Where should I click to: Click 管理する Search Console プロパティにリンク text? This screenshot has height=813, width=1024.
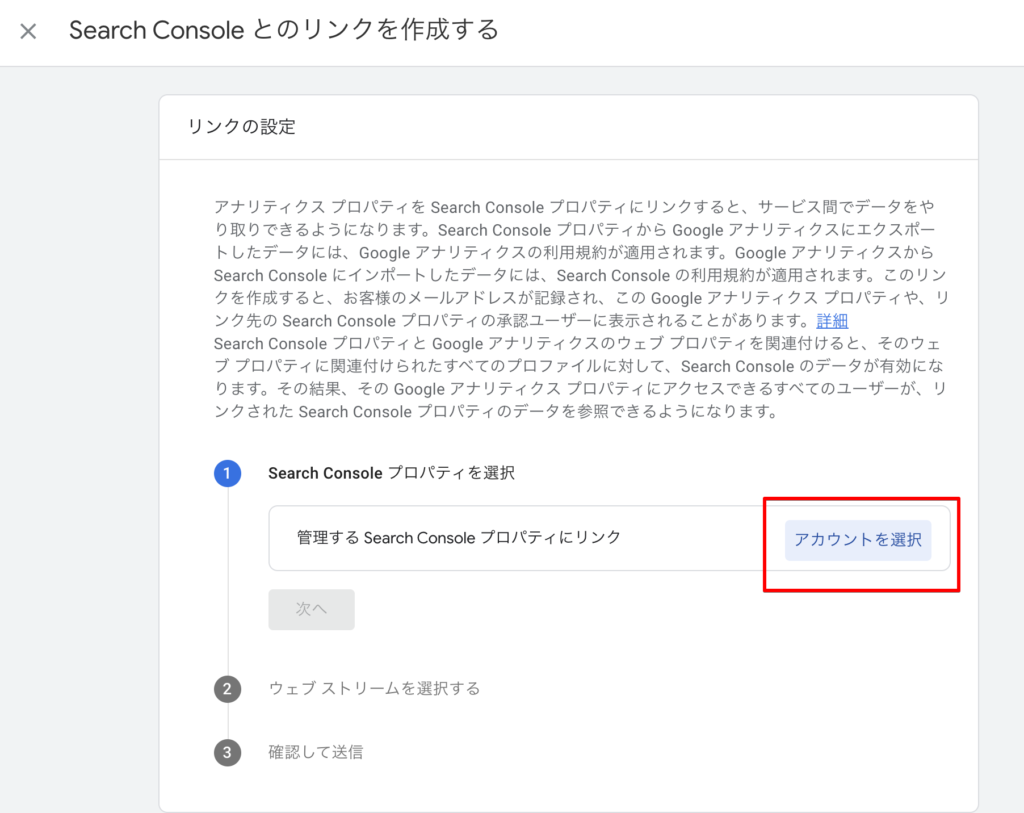[x=458, y=537]
